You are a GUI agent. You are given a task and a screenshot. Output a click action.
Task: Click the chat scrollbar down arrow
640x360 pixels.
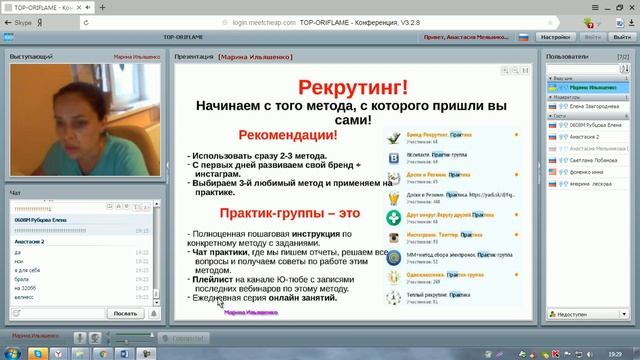tap(156, 302)
